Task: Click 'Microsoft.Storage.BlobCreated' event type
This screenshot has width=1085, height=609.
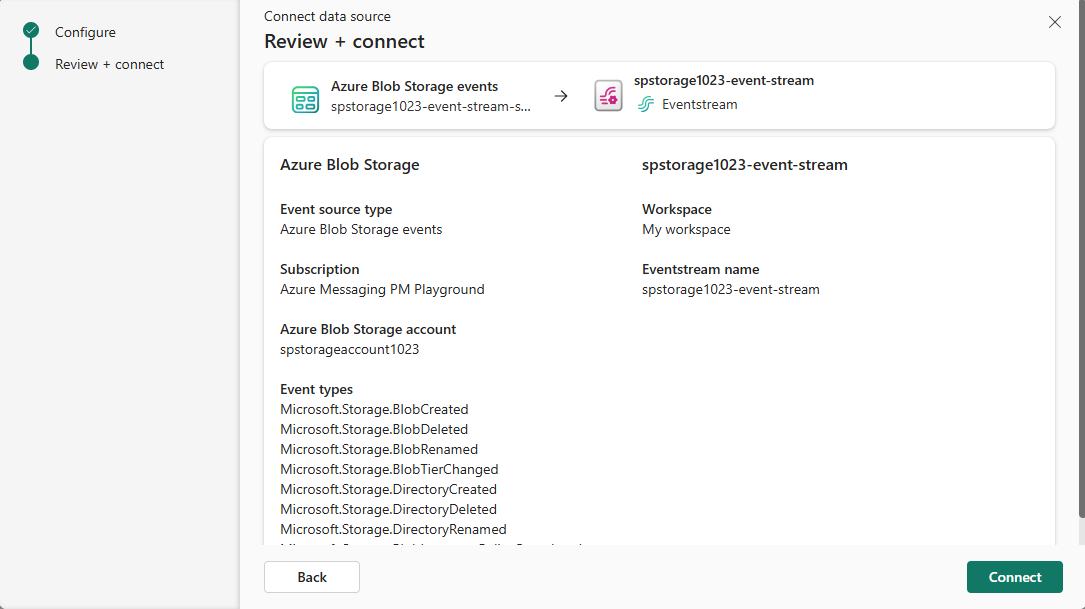Action: pos(374,409)
